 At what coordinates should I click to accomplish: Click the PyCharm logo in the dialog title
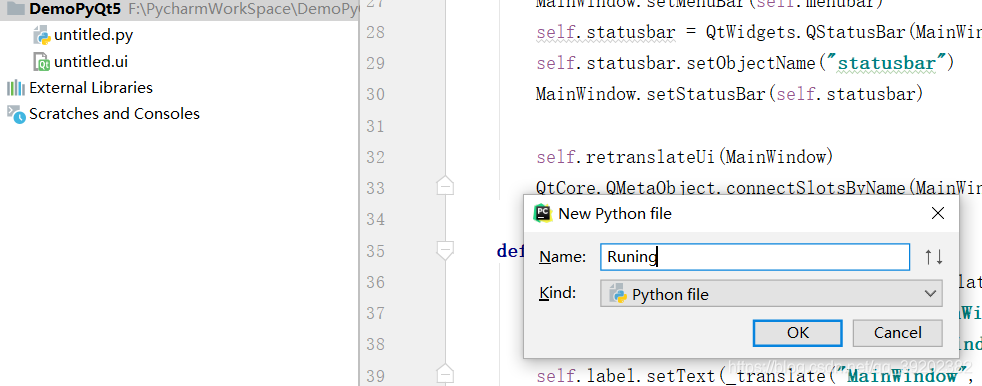point(542,213)
